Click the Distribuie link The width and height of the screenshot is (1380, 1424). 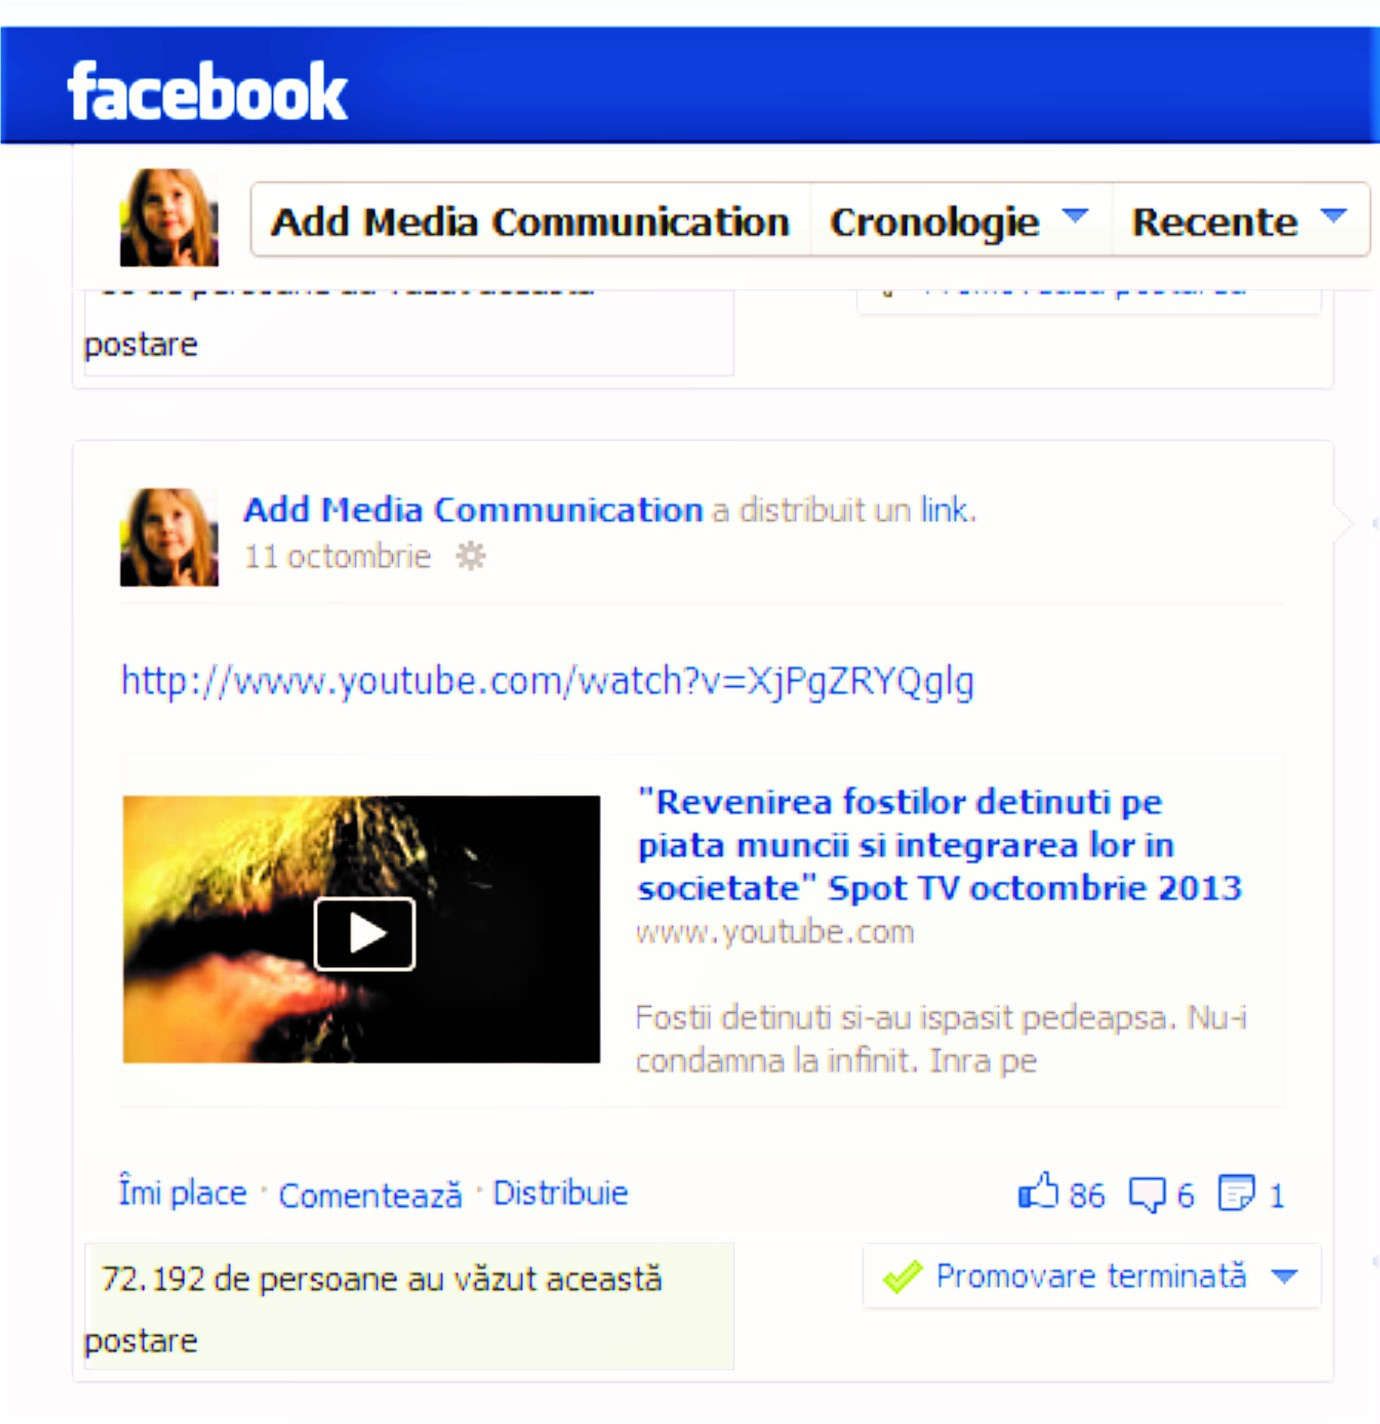click(560, 1192)
